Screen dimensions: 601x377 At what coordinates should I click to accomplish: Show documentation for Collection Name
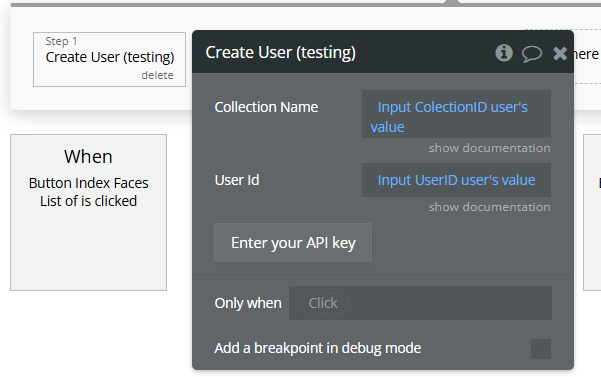pos(489,148)
